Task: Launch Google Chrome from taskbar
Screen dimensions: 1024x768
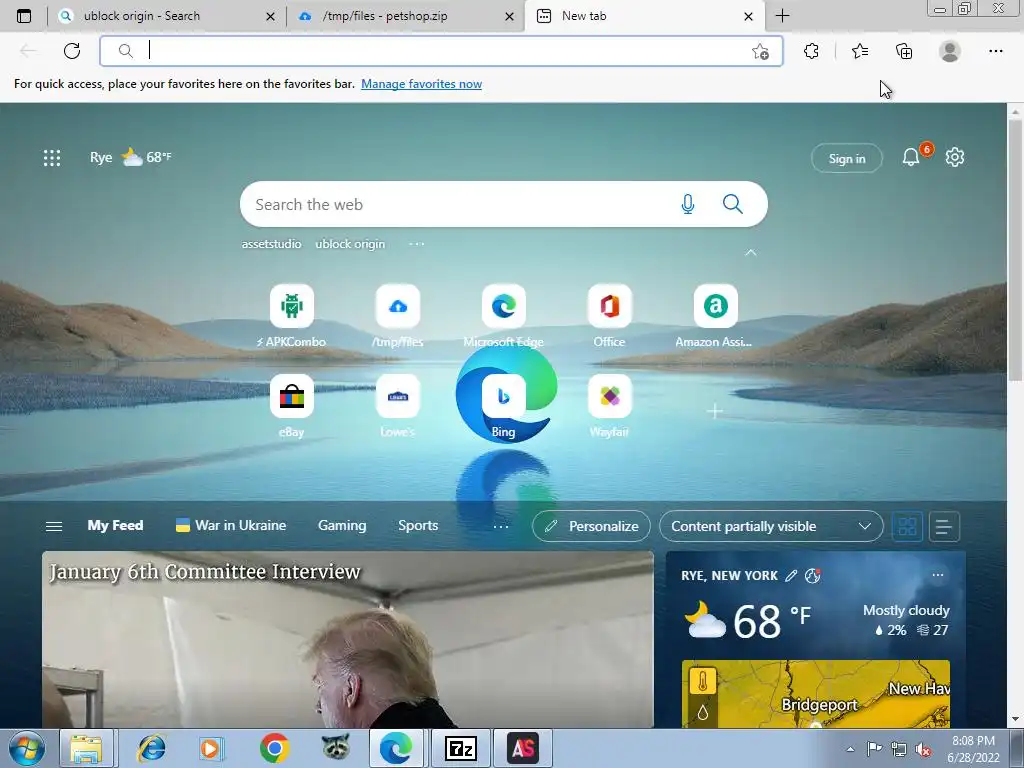Action: click(x=274, y=748)
